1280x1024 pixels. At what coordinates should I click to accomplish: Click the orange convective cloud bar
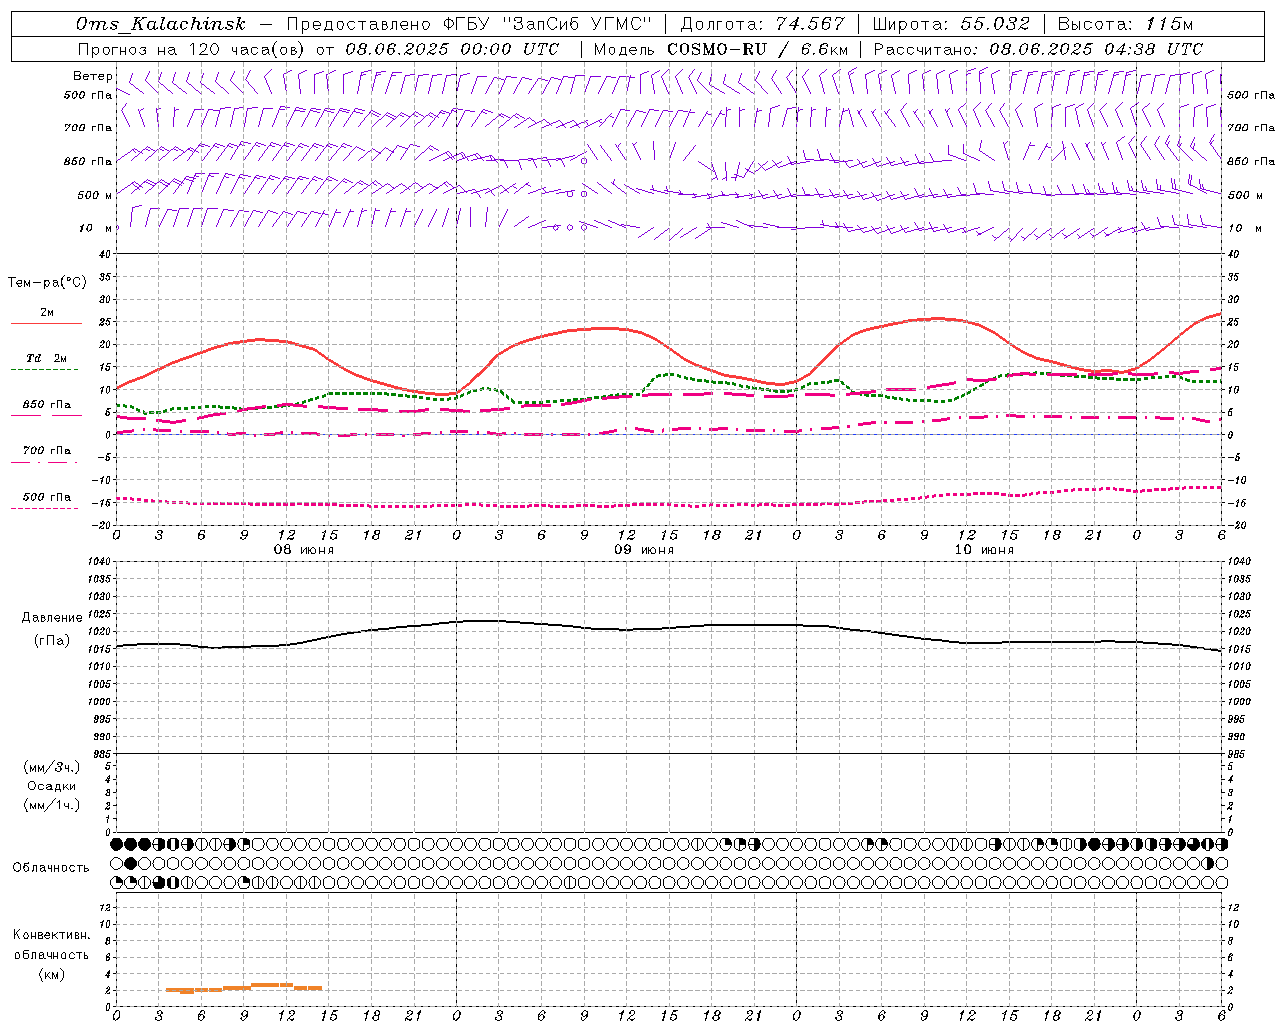click(x=244, y=988)
